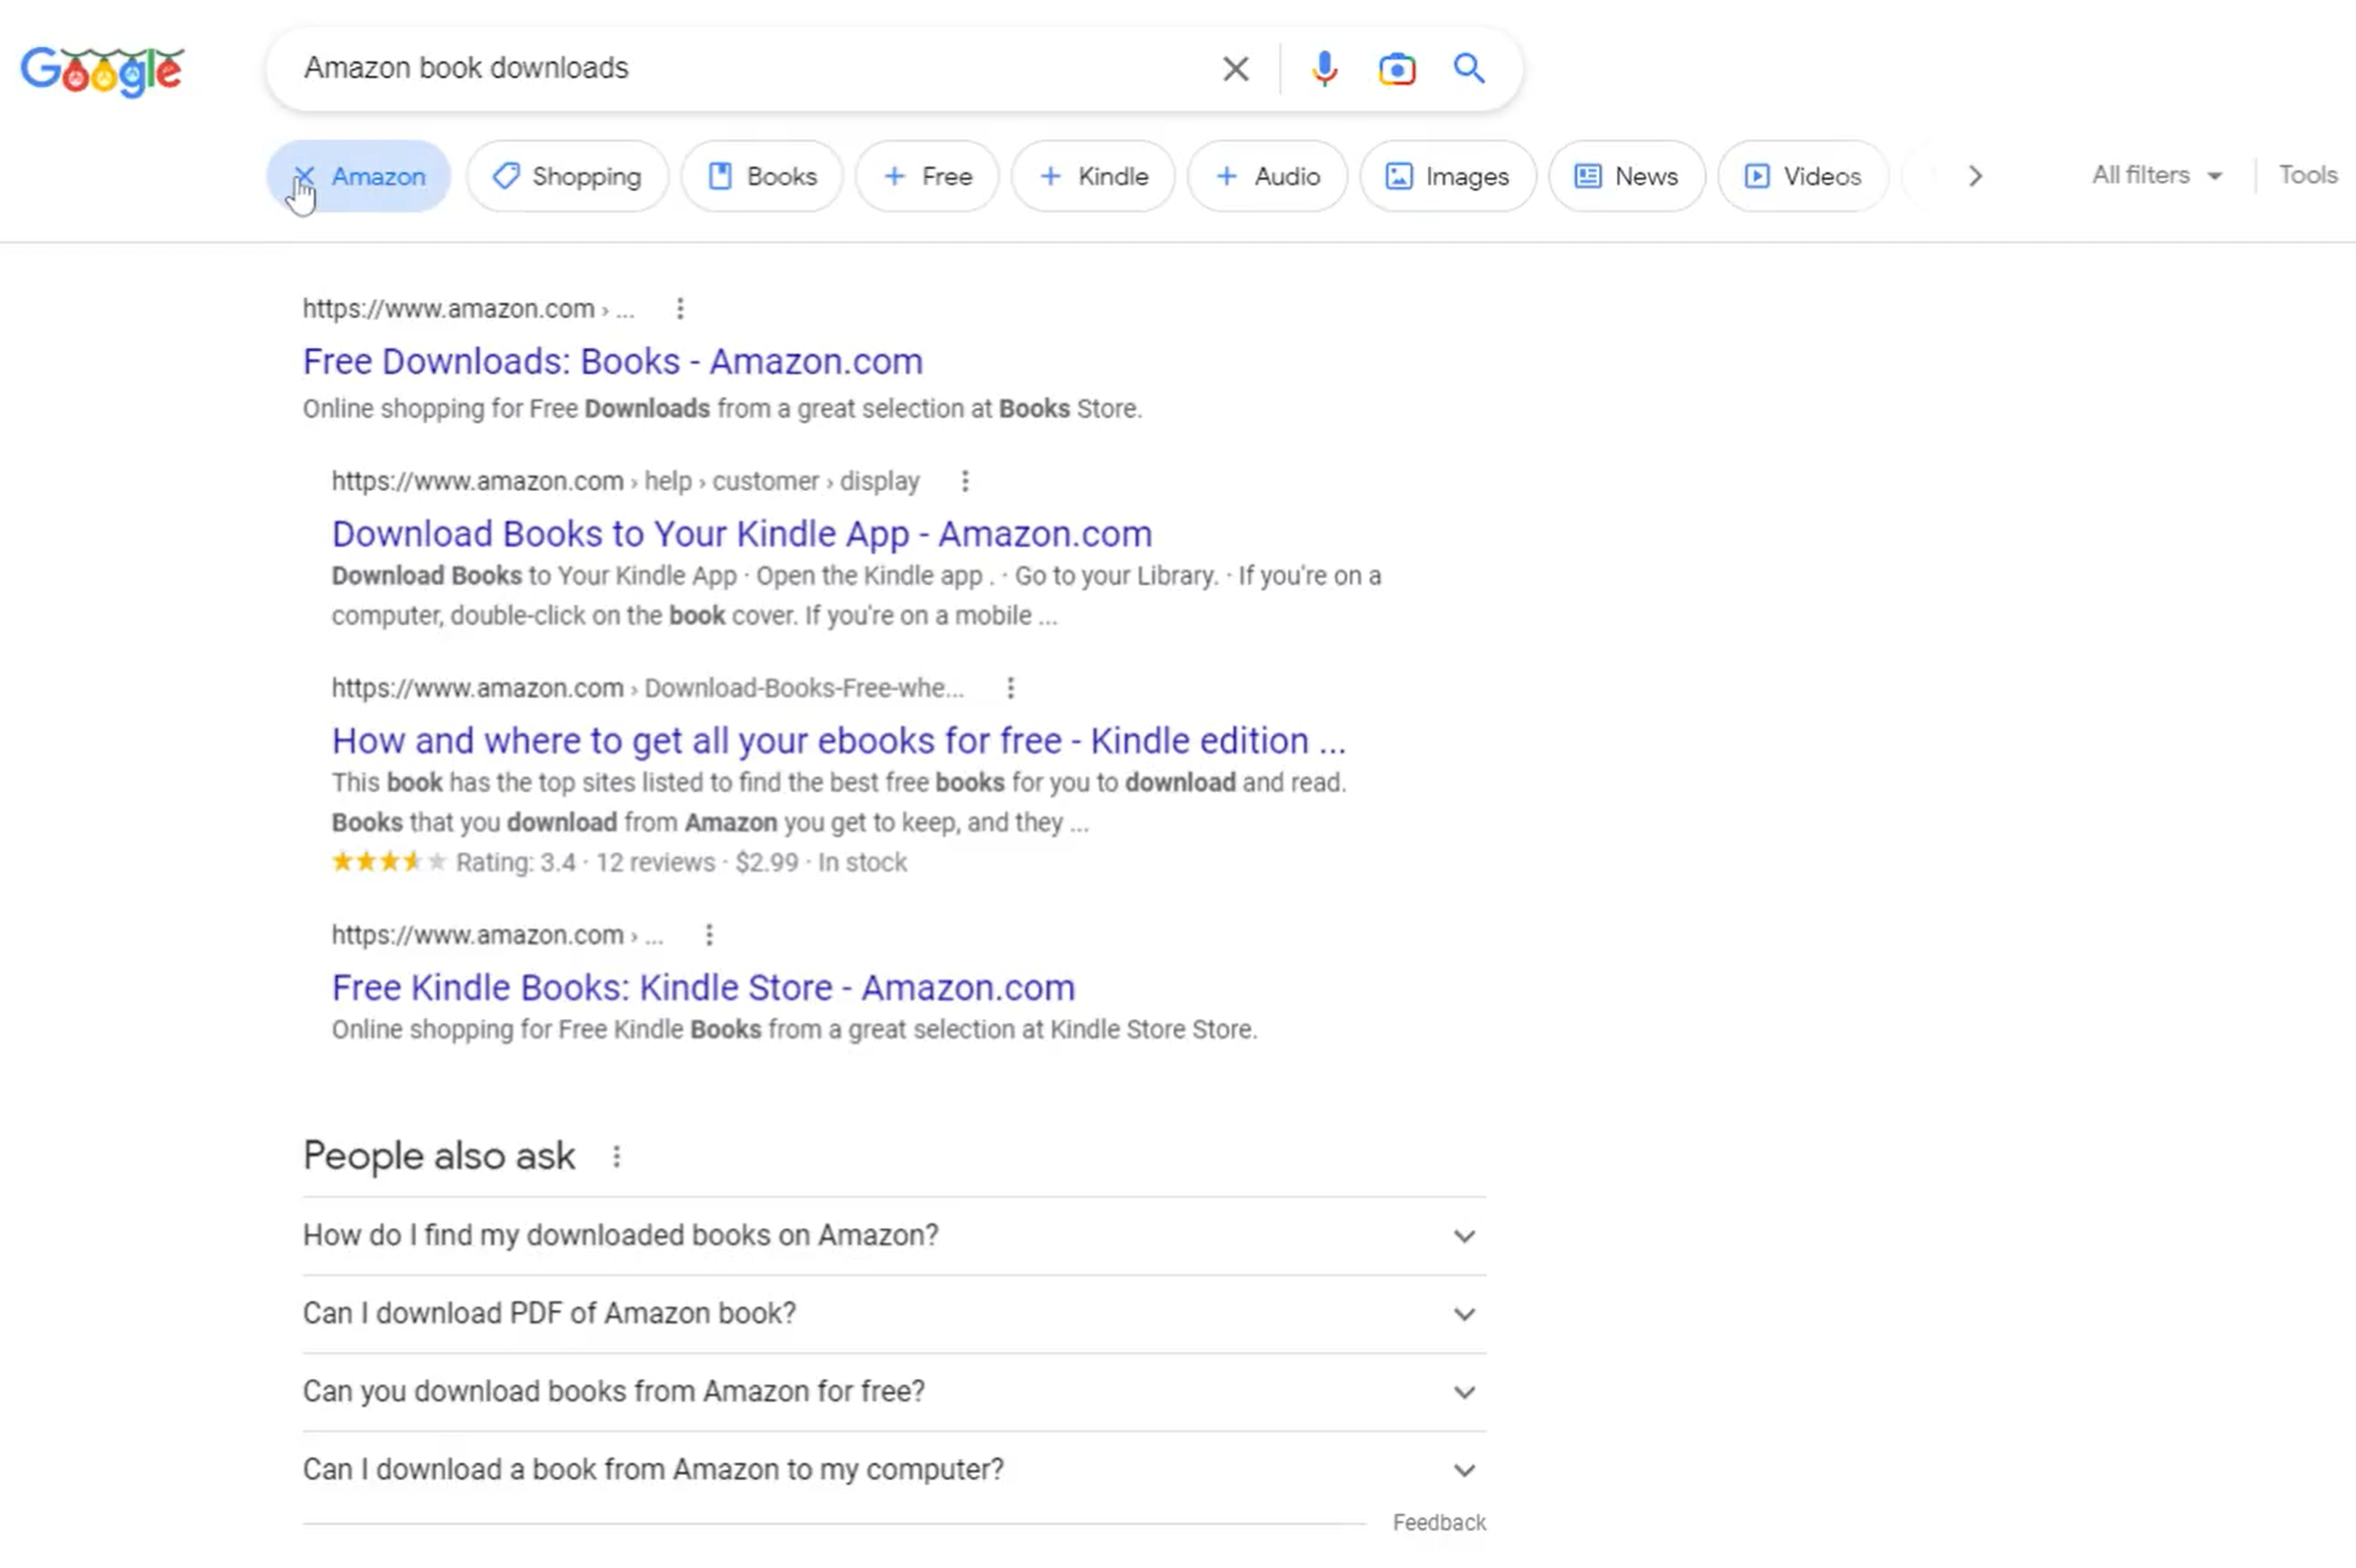Viewport: 2356px width, 1568px height.
Task: Open three-dot menu next to first result
Action: pos(681,309)
